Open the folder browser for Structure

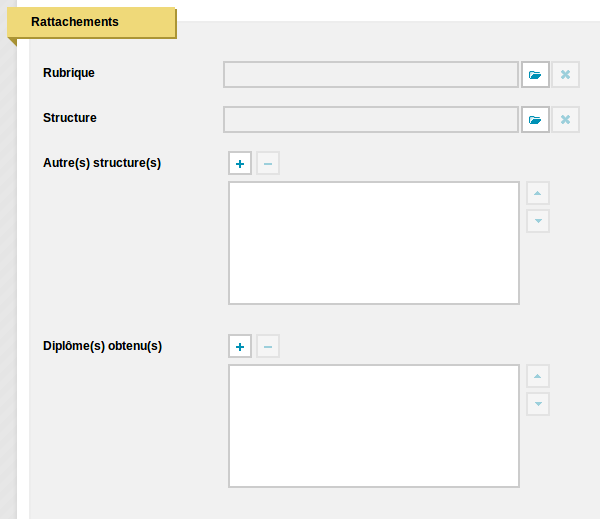[535, 120]
